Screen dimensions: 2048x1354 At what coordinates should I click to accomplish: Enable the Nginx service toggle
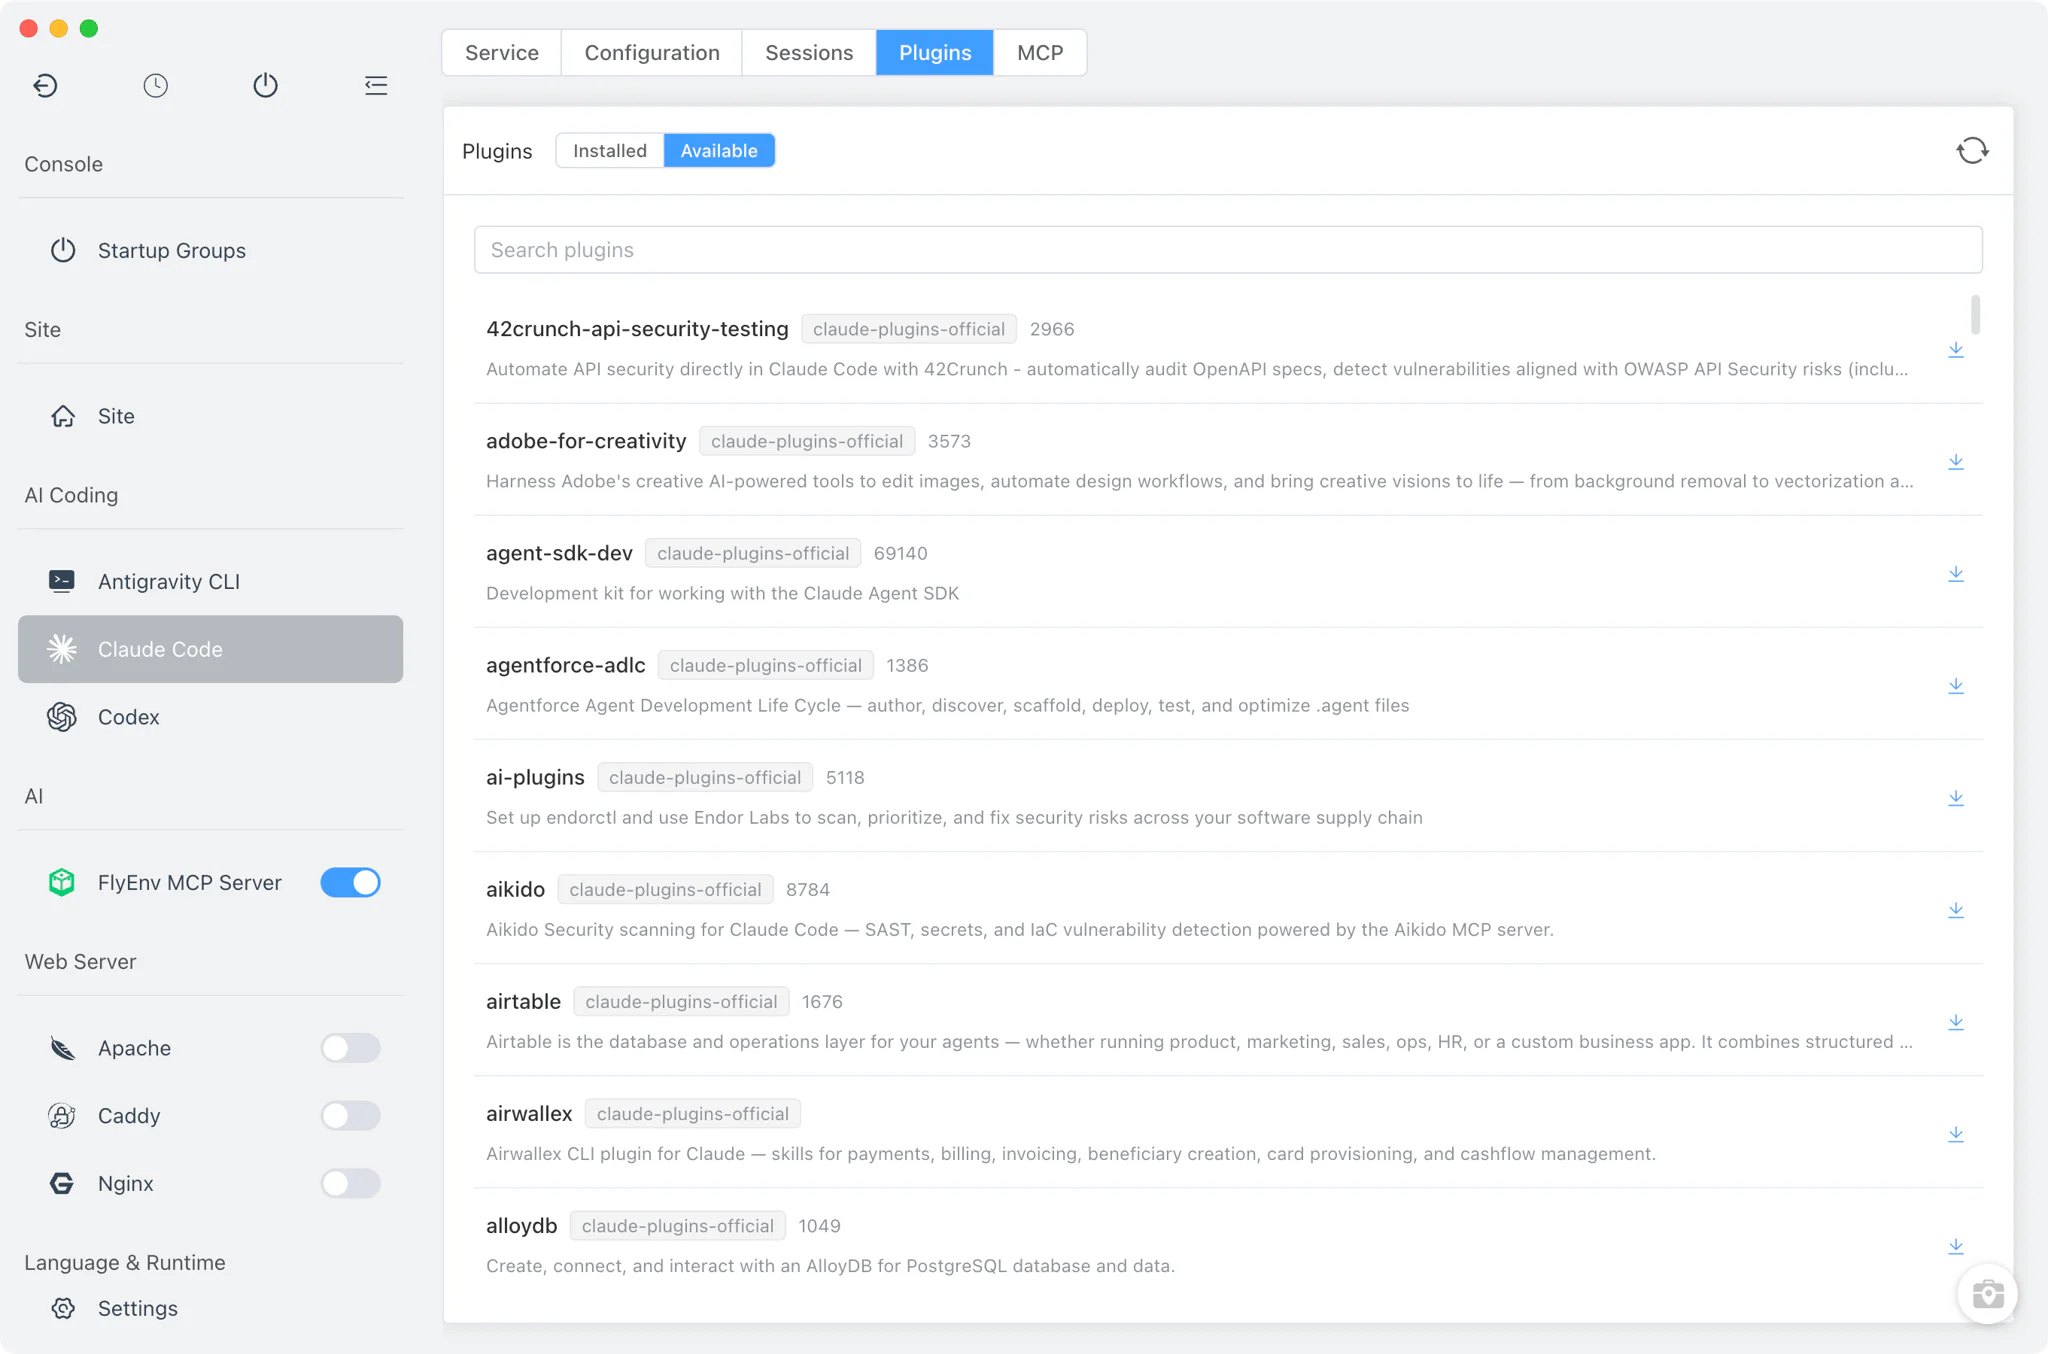[x=350, y=1183]
